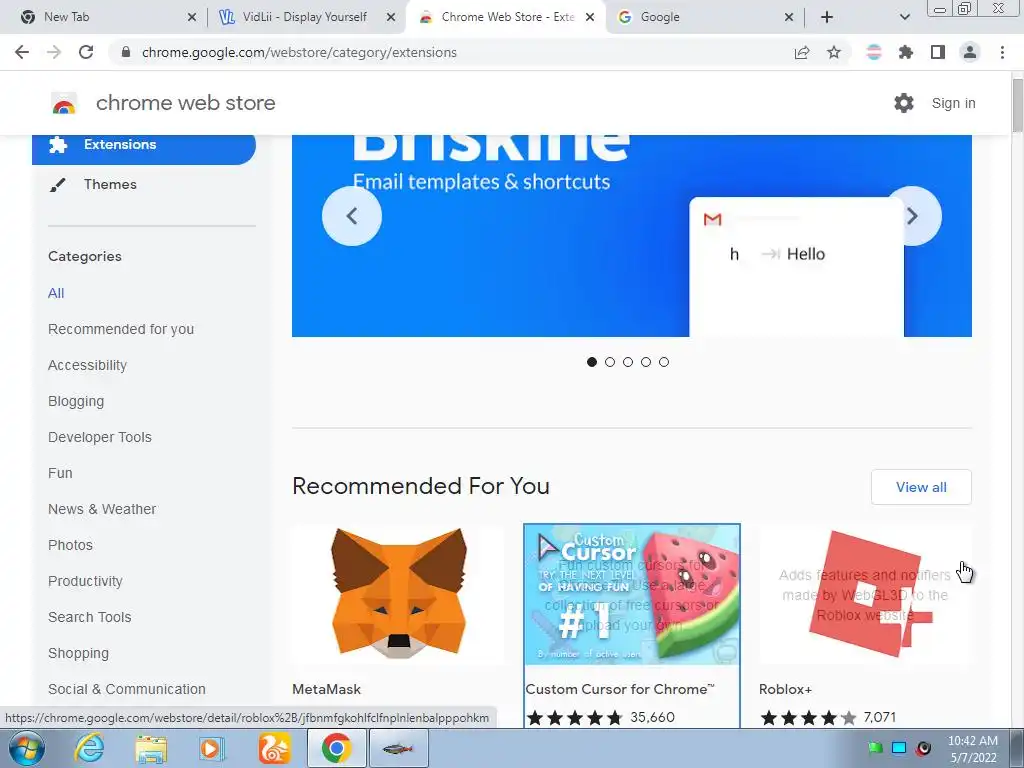Reload the page with the refresh icon
Image resolution: width=1024 pixels, height=768 pixels.
point(86,52)
